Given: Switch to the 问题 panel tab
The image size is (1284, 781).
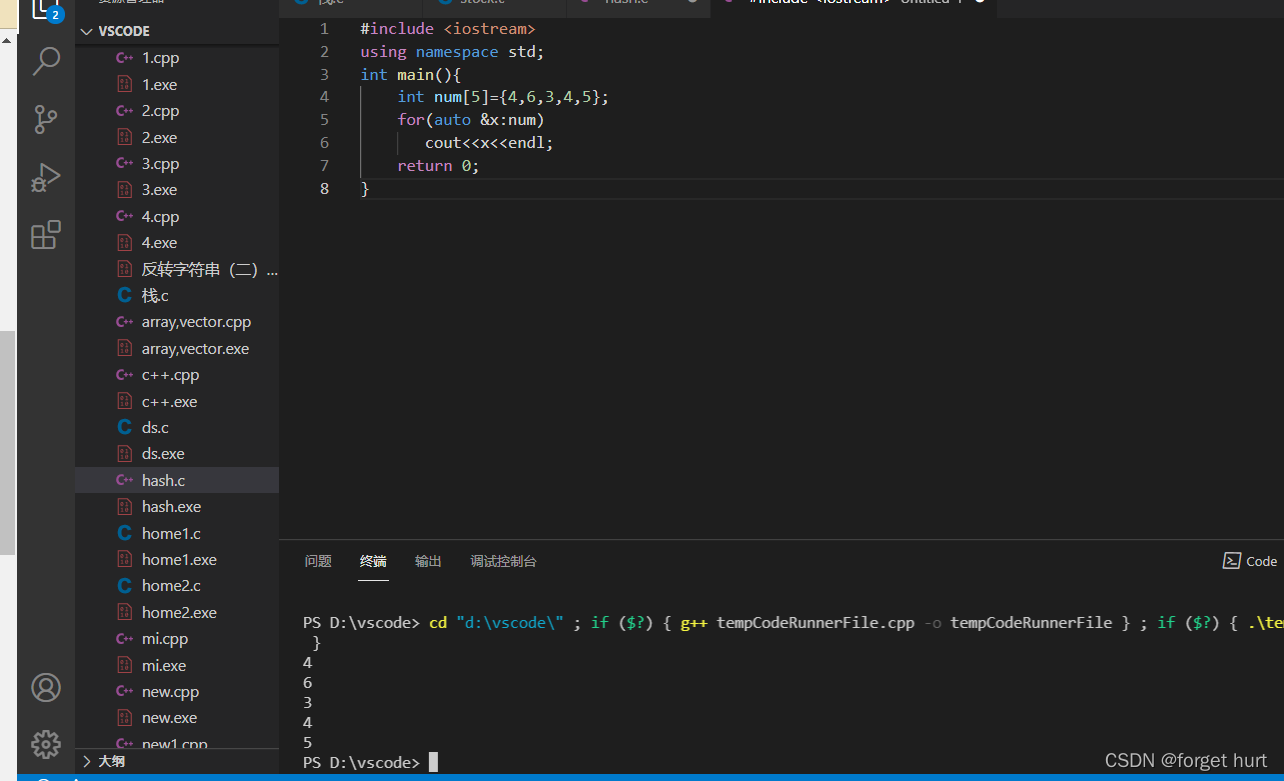Looking at the screenshot, I should [x=318, y=561].
